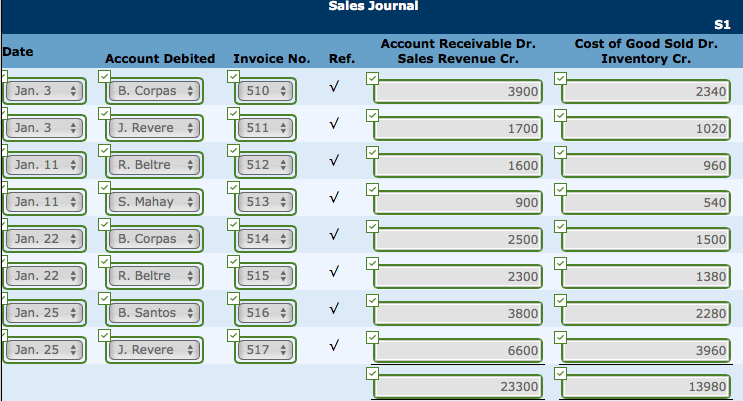743x401 pixels.
Task: Click the green check icon above the 540 field
Action: coord(561,189)
